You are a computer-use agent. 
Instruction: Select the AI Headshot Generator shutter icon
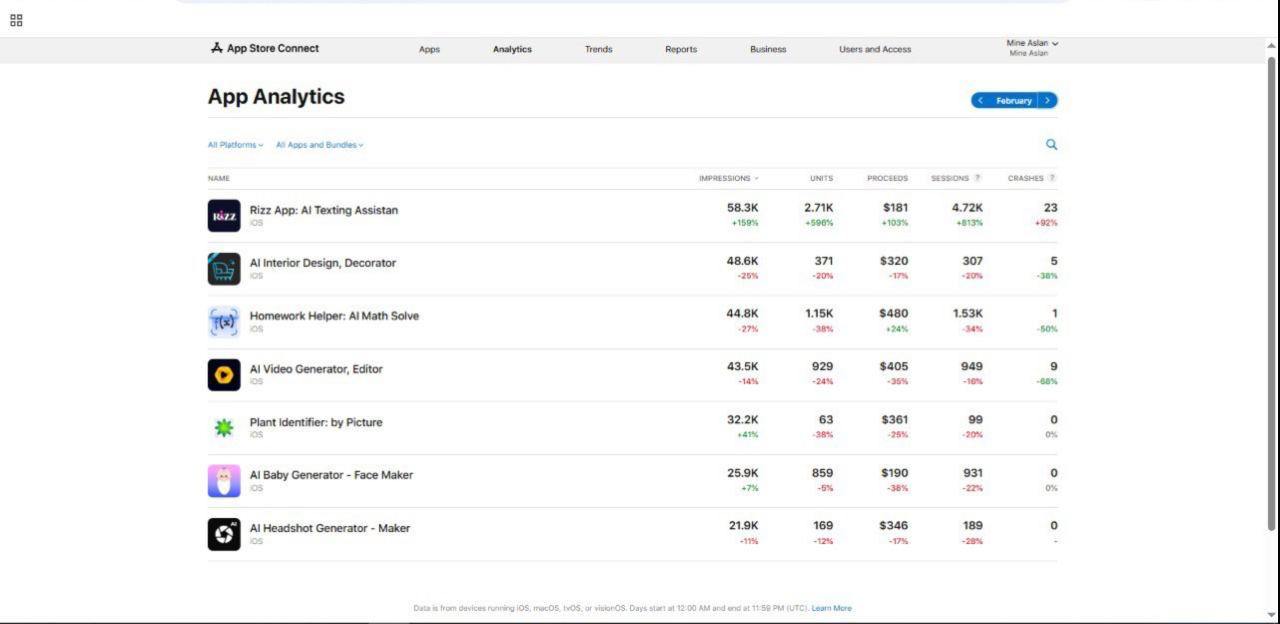click(x=224, y=534)
